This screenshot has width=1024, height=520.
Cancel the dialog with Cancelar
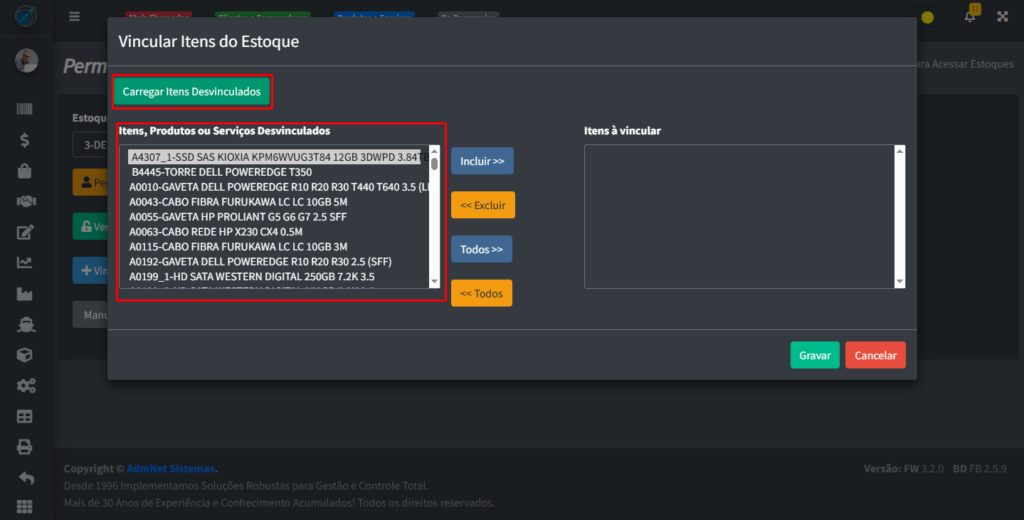[x=875, y=355]
